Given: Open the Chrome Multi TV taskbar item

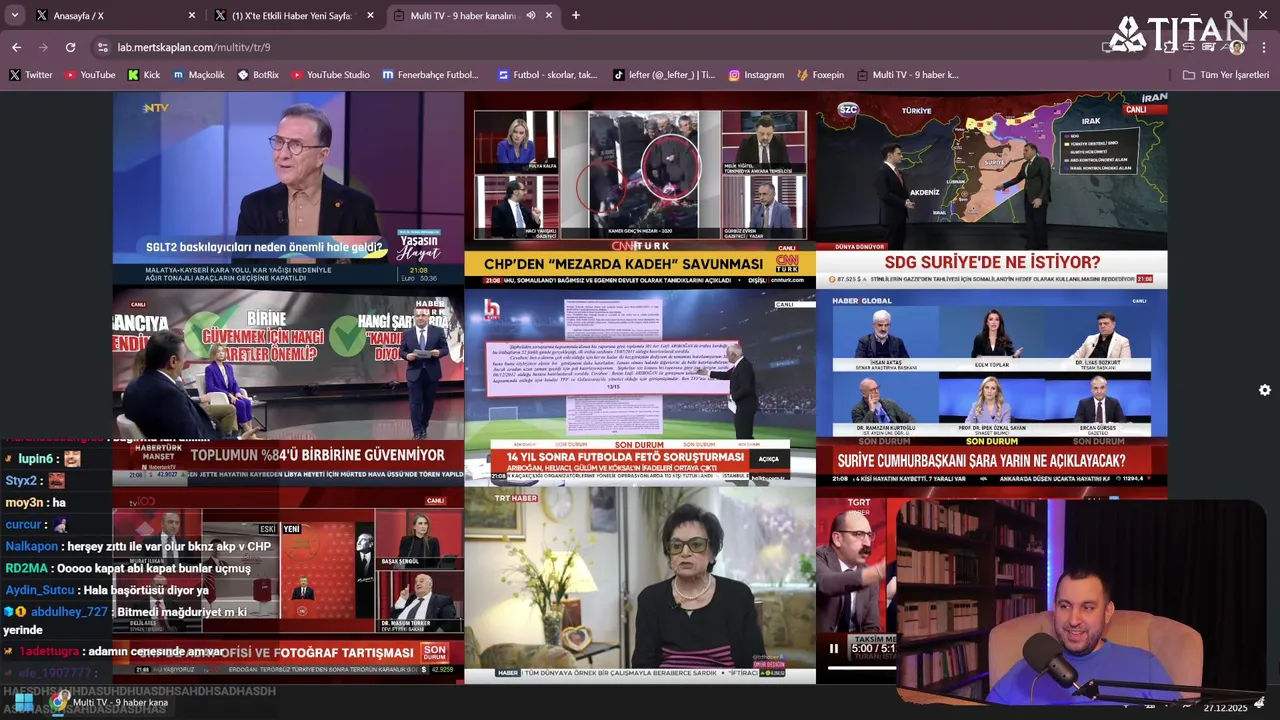Looking at the screenshot, I should [x=112, y=702].
